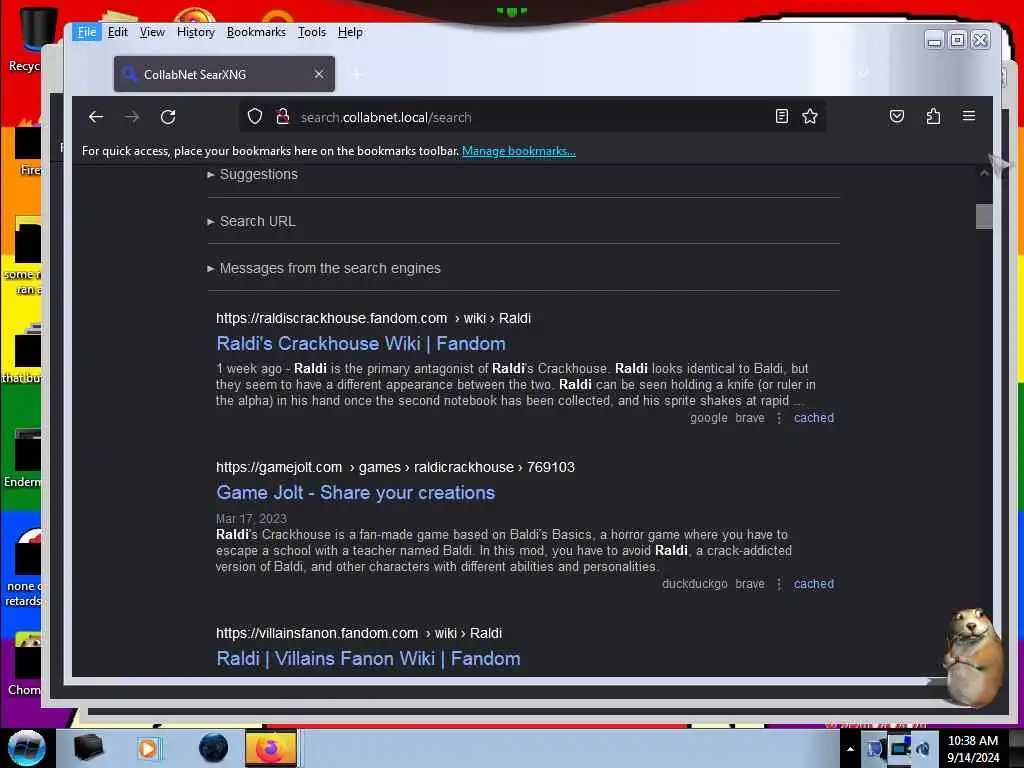Open the Help menu
The image size is (1024, 768).
(350, 32)
